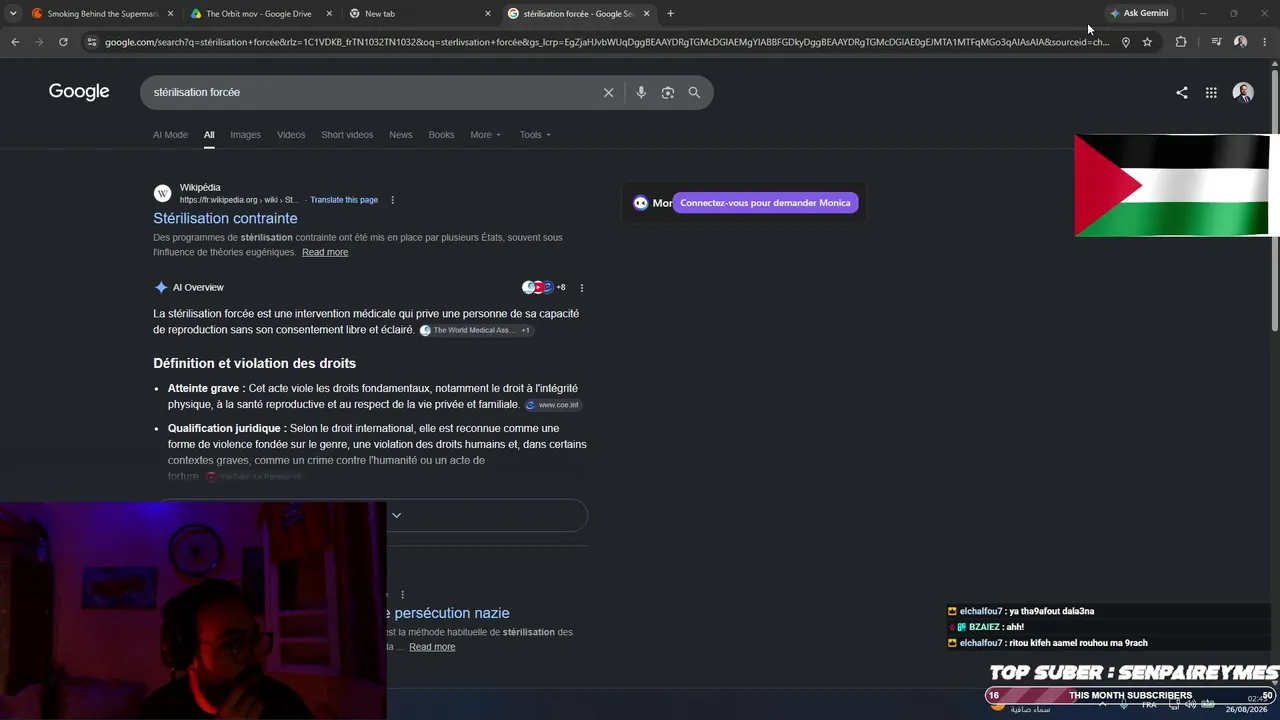The image size is (1280, 720).
Task: Click the Définition et violation des droits heading
Action: [254, 363]
